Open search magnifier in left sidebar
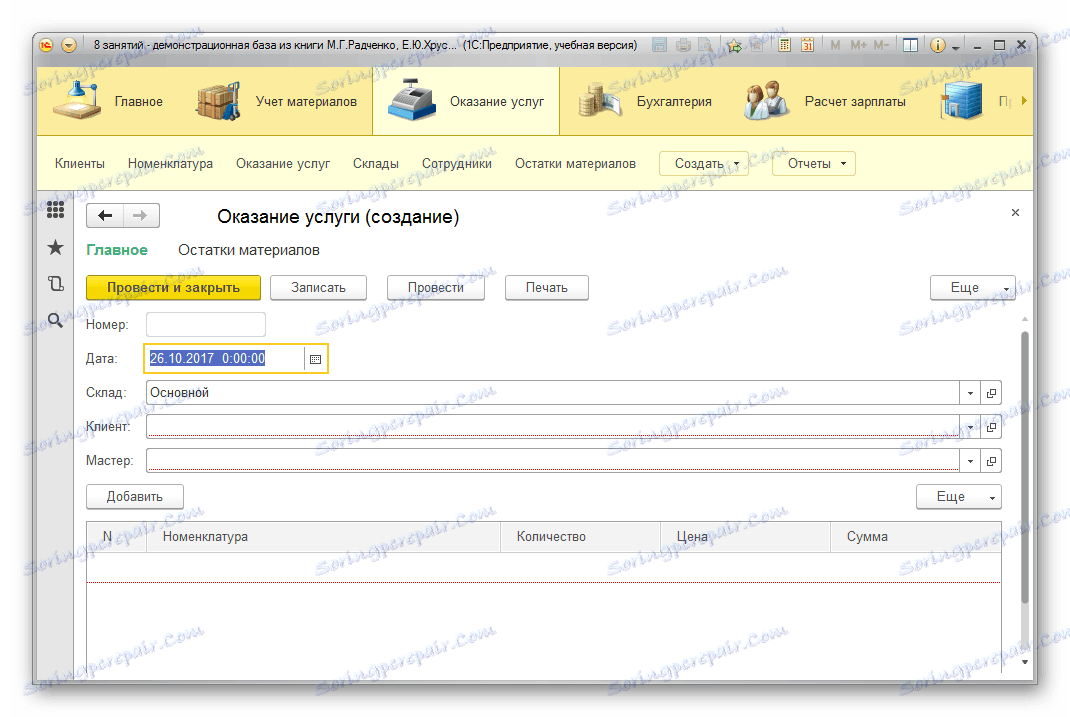The height and width of the screenshot is (717, 1070). [55, 320]
